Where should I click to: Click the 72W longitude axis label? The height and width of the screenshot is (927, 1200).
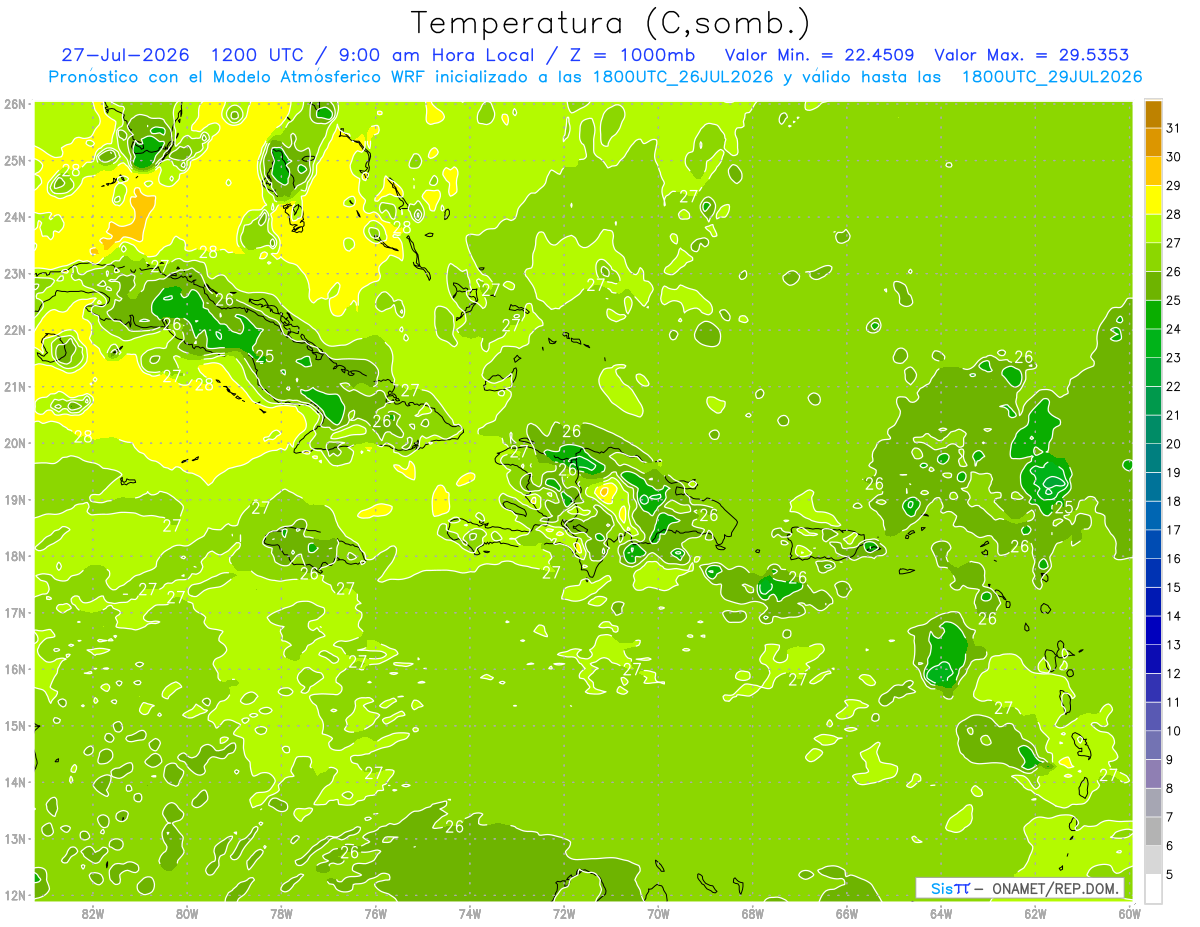564,913
